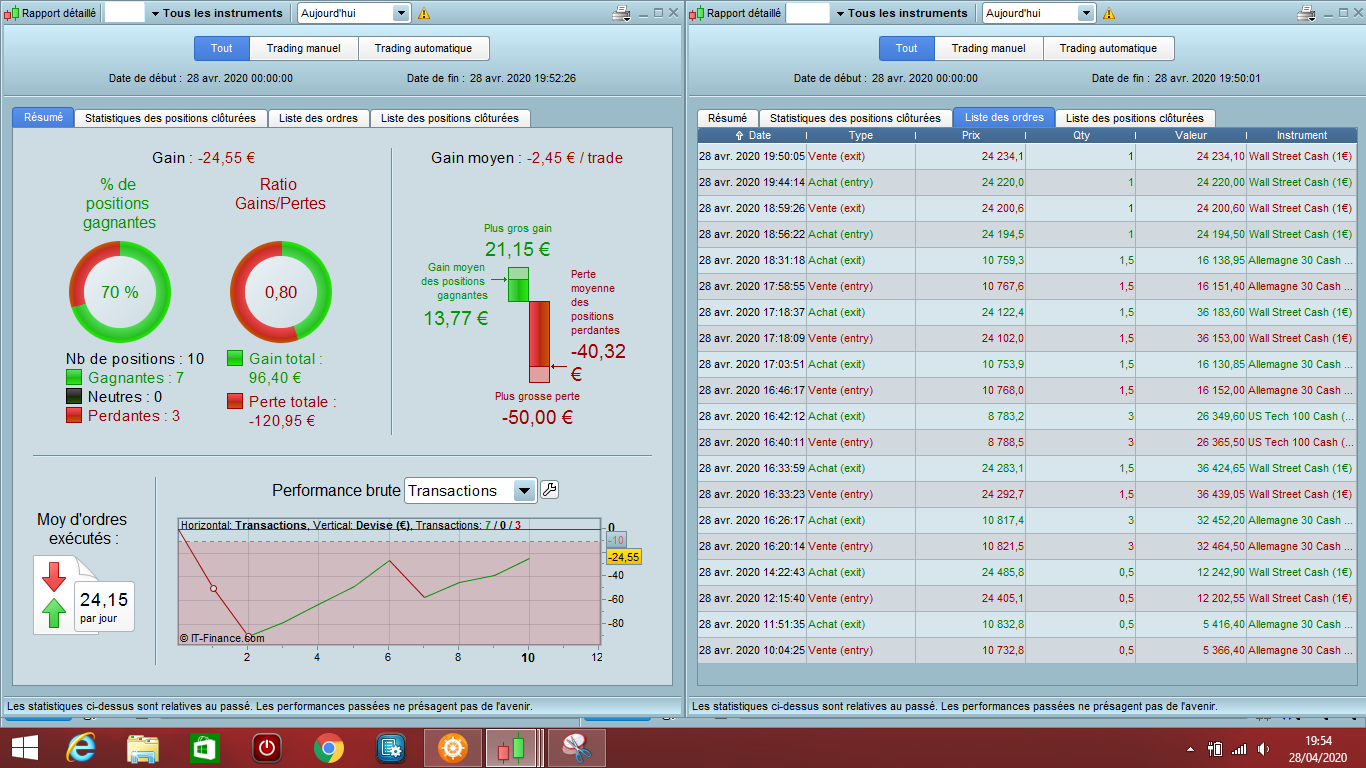This screenshot has height=768, width=1366.
Task: Click the value cell 26 365,50
Action: click(1191, 442)
